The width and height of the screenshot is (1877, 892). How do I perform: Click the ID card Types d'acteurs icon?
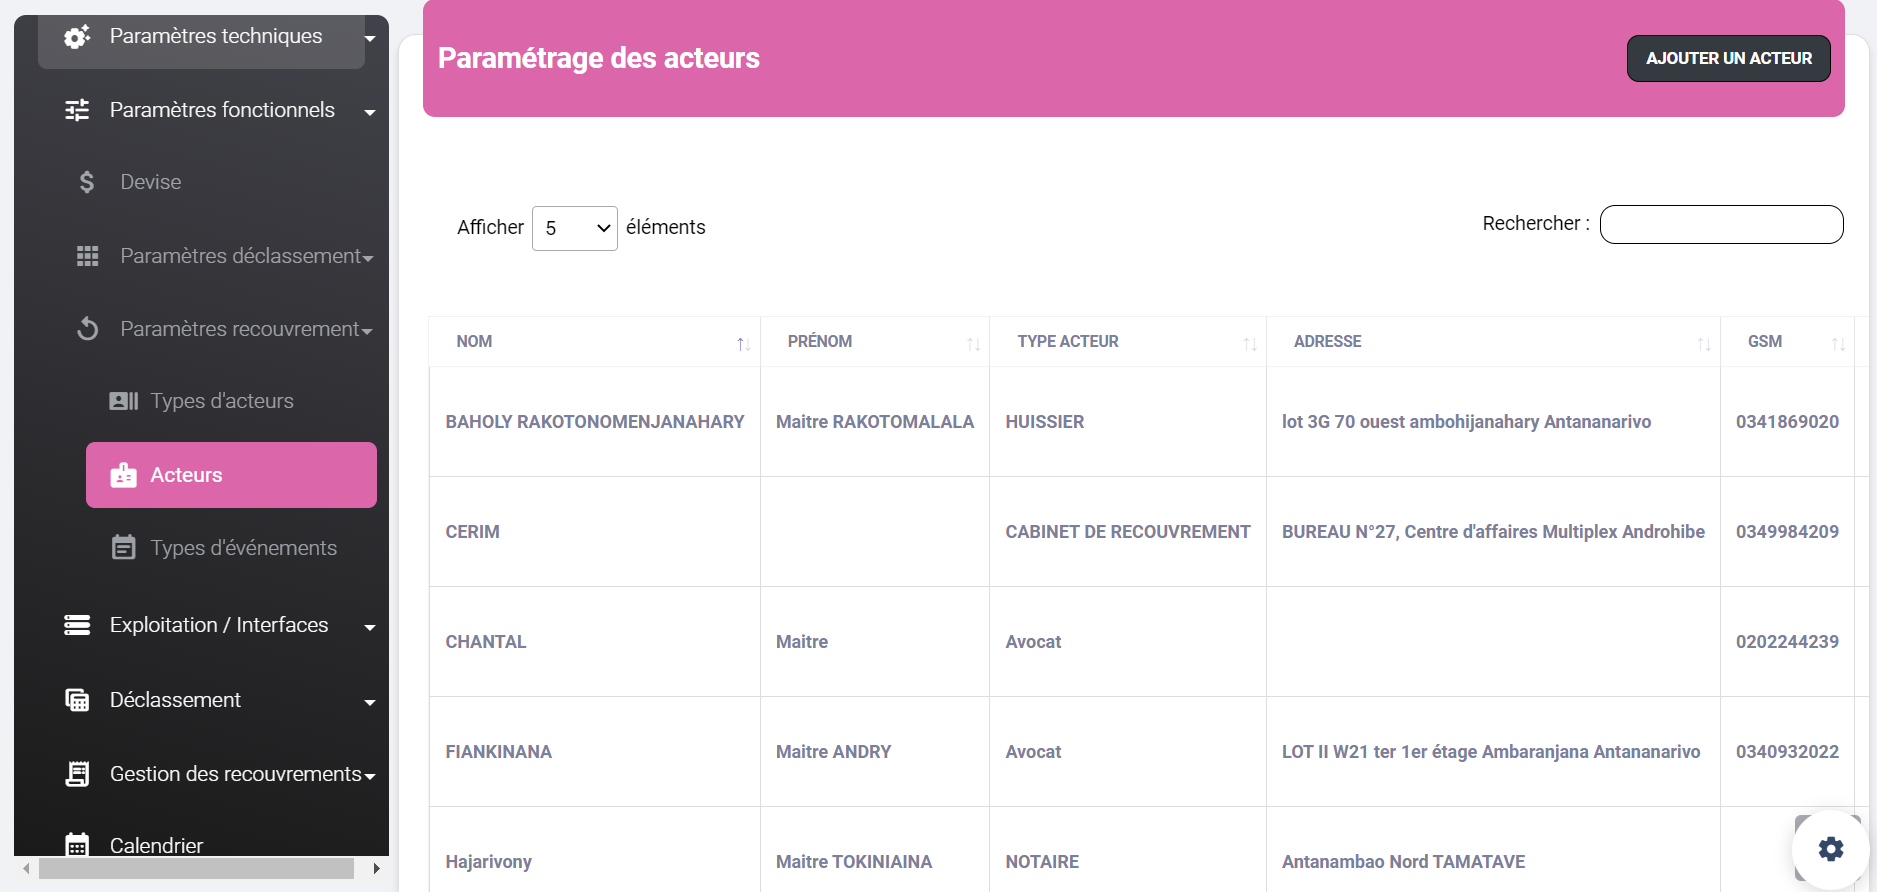pos(123,401)
